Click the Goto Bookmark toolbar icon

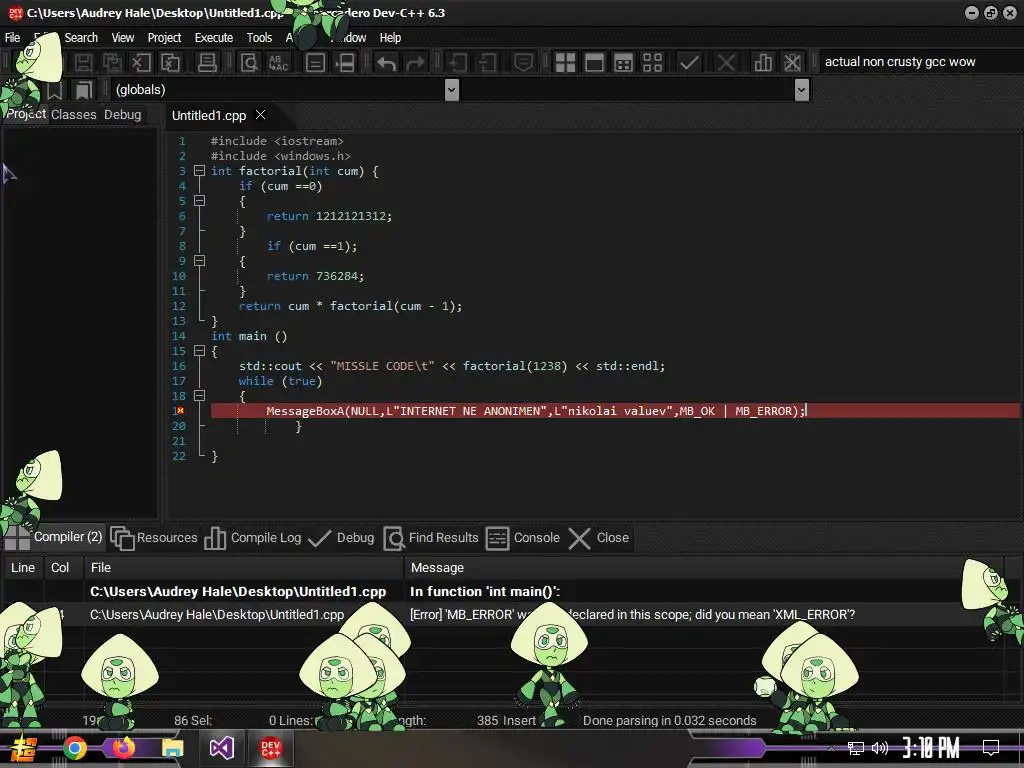[84, 89]
